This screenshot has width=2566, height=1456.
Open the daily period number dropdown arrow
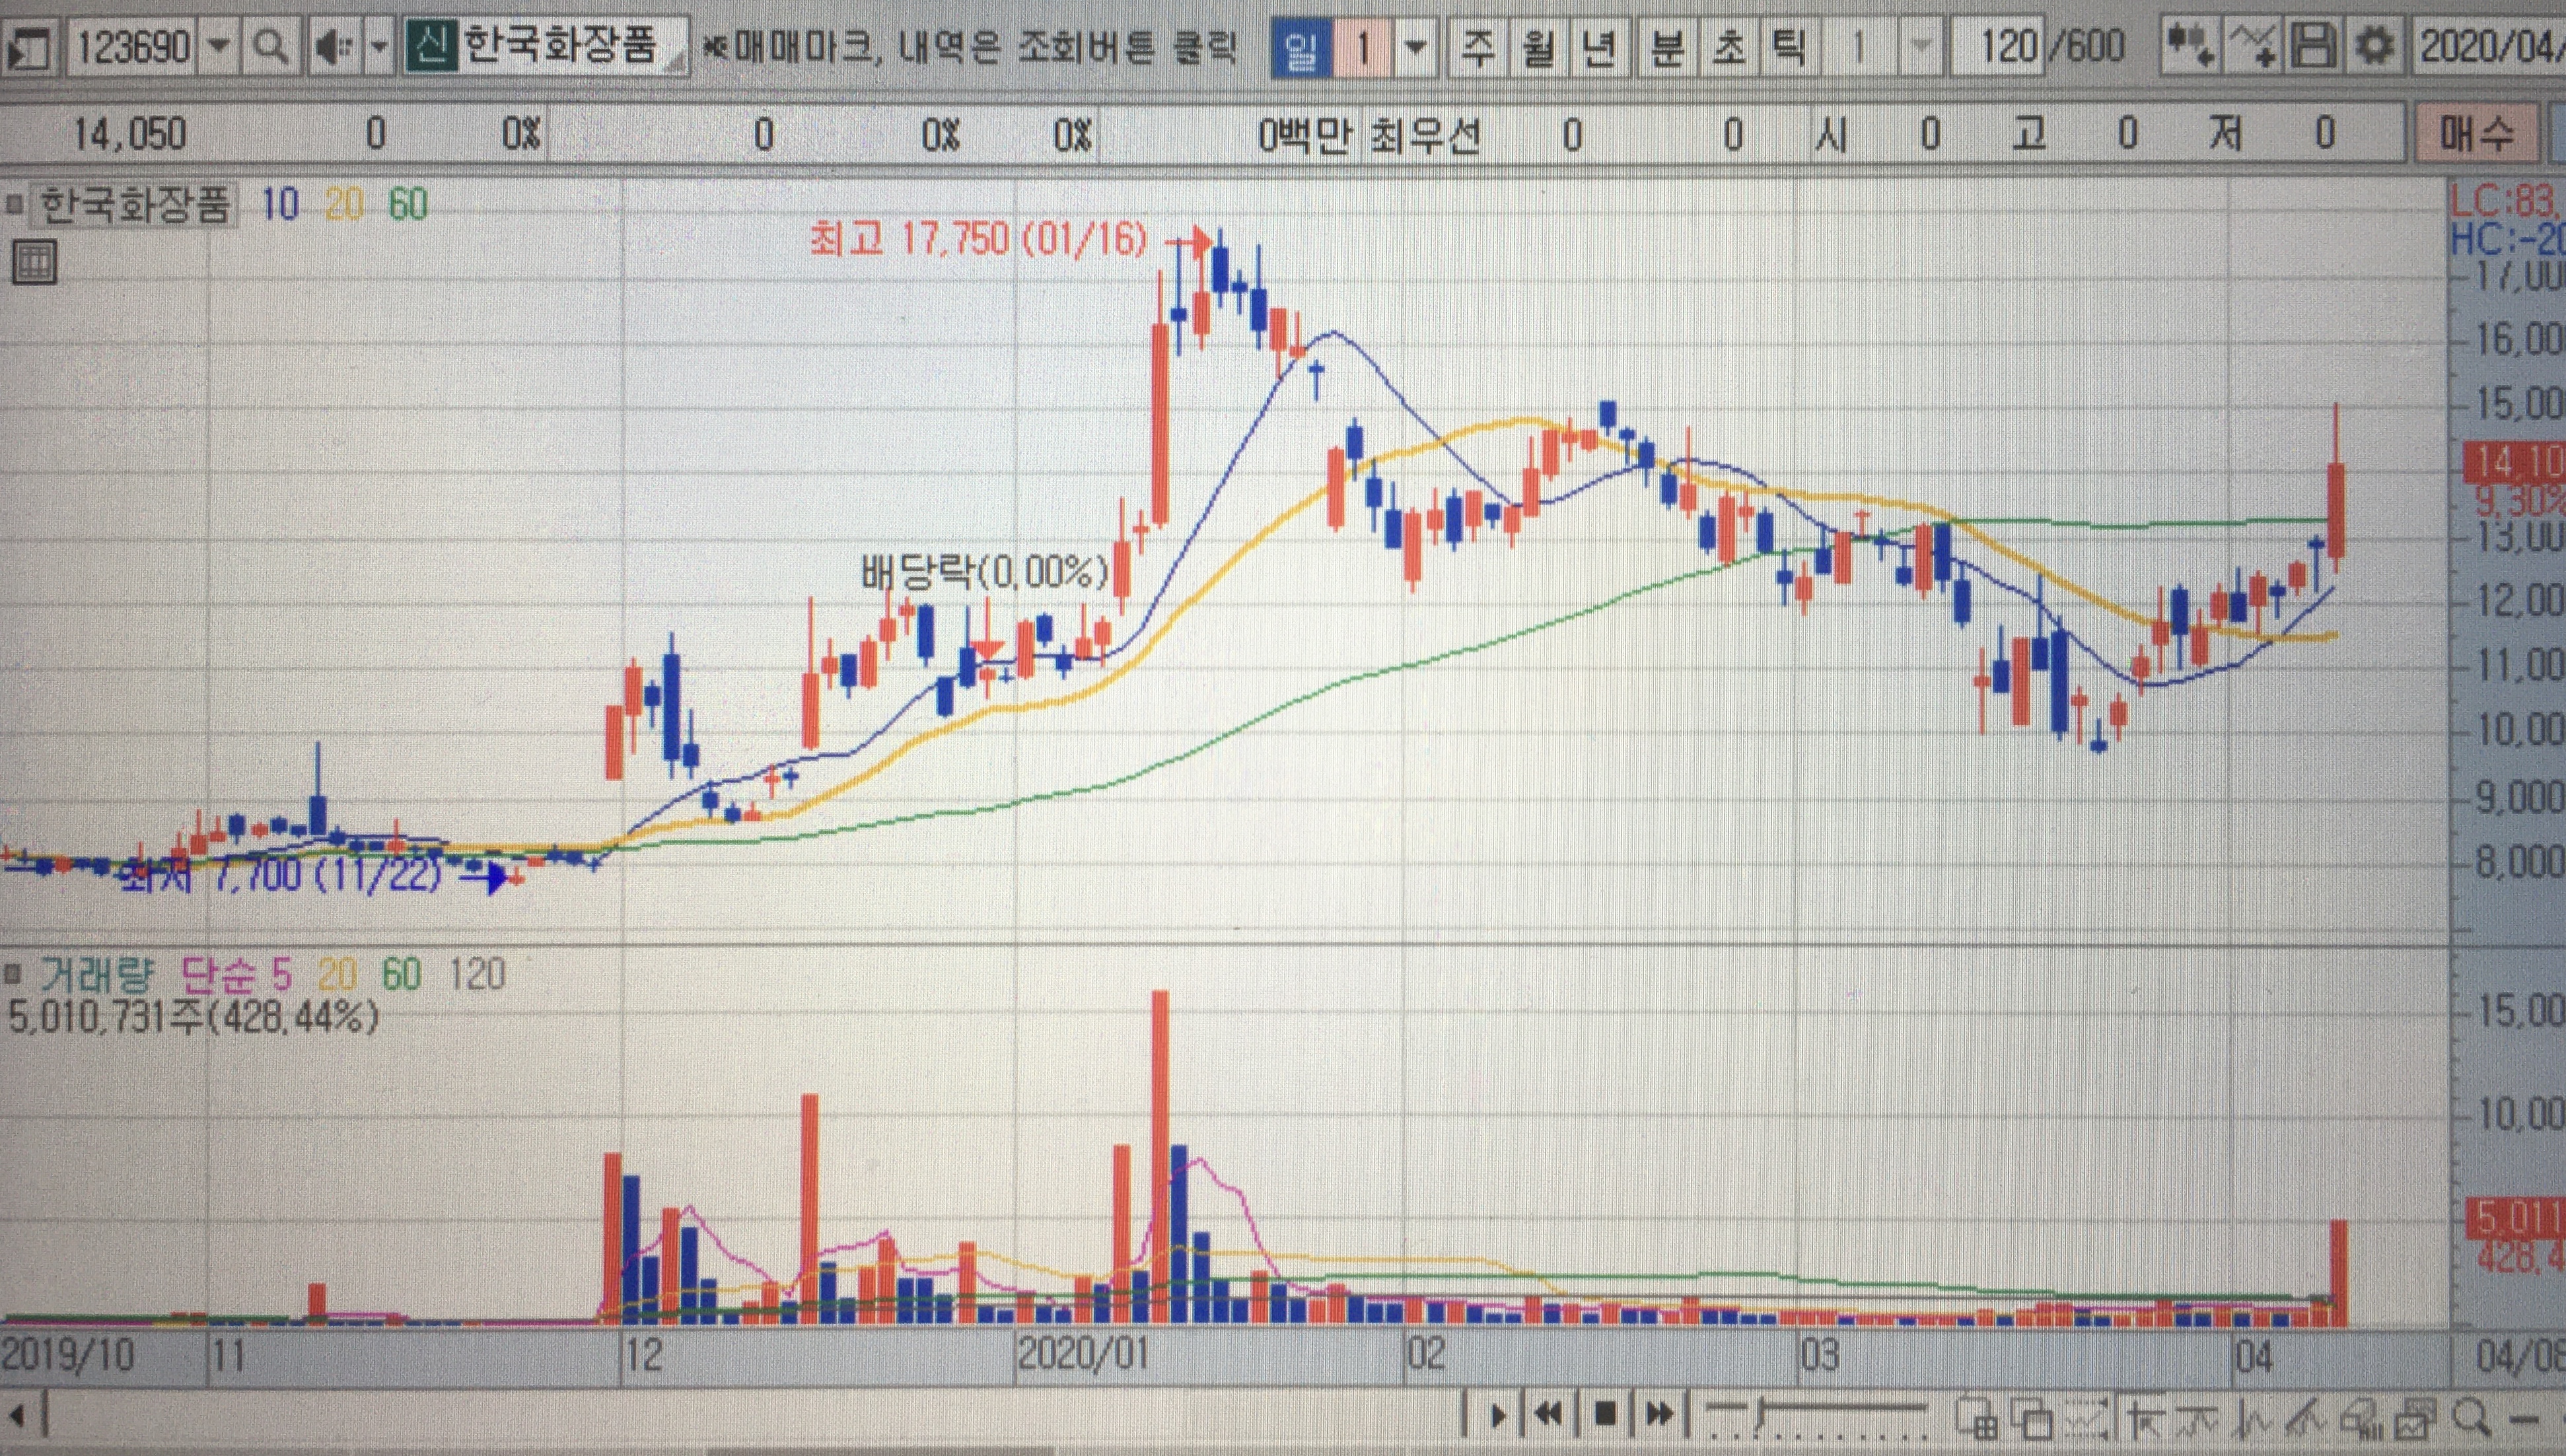(1415, 47)
